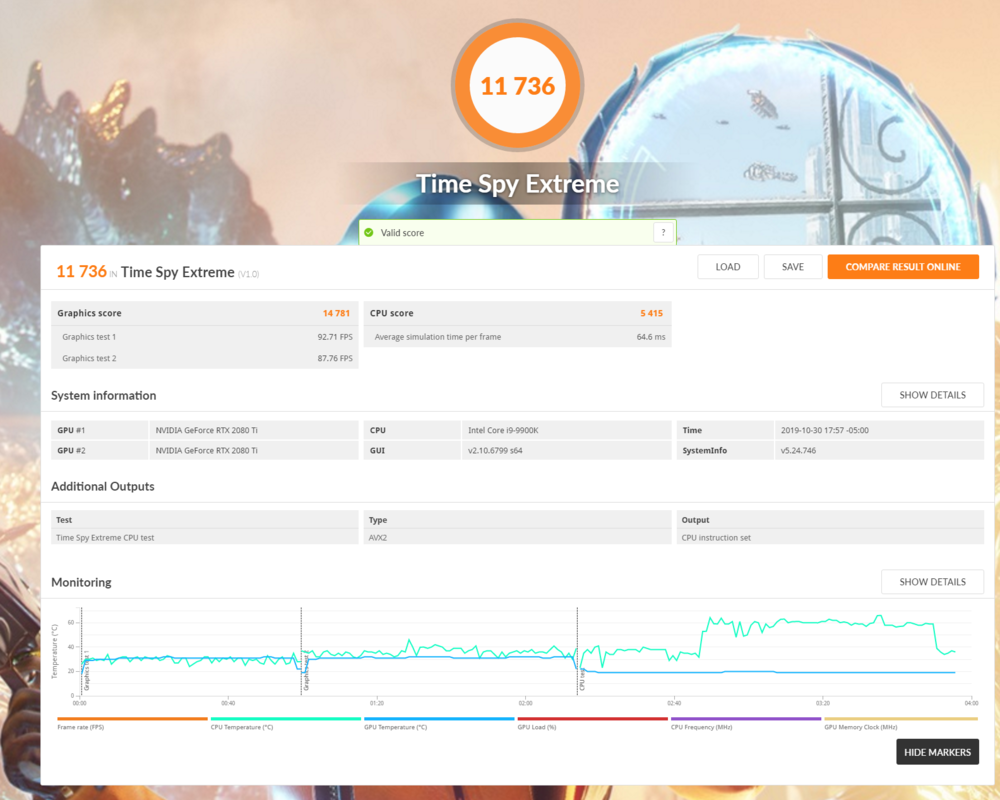Image resolution: width=1000 pixels, height=800 pixels.
Task: Select the CPU score header row
Action: tap(517, 313)
